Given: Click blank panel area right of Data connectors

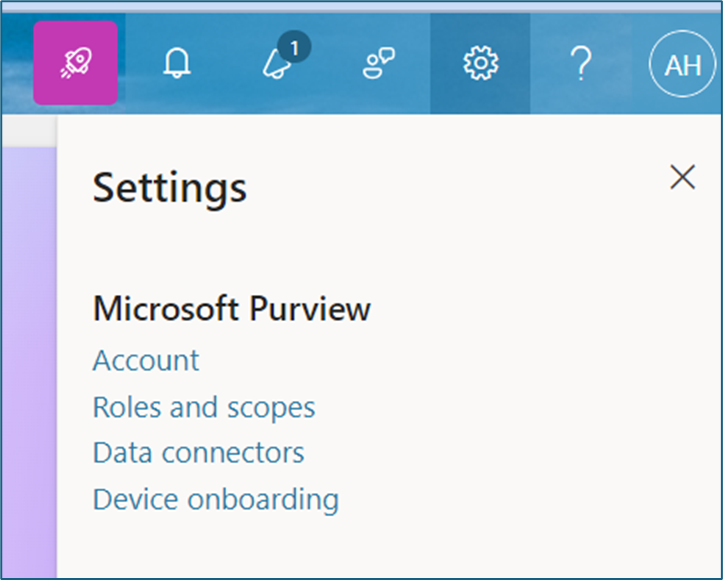Looking at the screenshot, I should click(x=500, y=452).
